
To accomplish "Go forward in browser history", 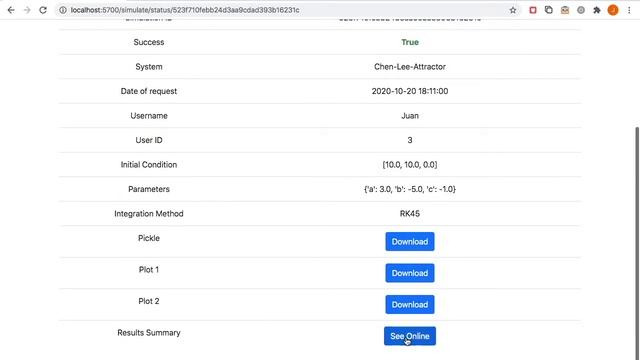I will [x=27, y=10].
